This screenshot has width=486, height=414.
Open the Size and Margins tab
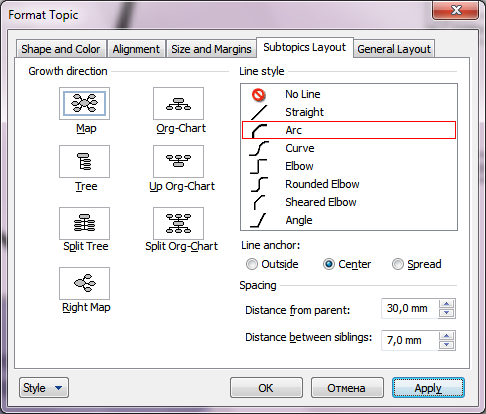pyautogui.click(x=211, y=49)
